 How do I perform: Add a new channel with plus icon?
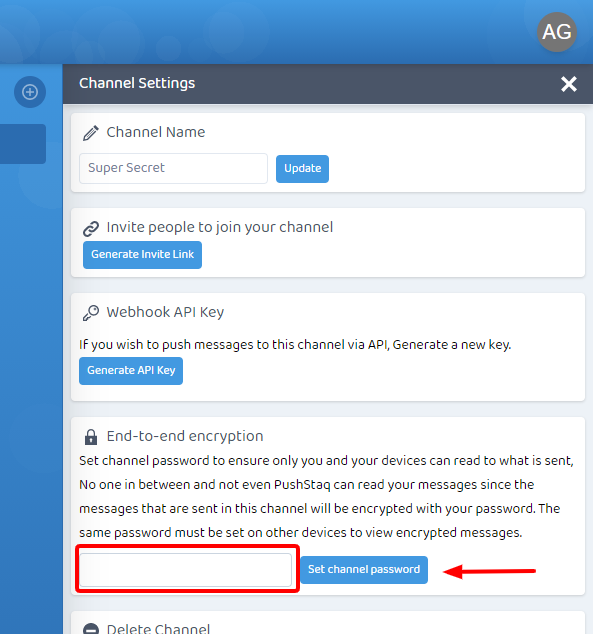coord(30,92)
